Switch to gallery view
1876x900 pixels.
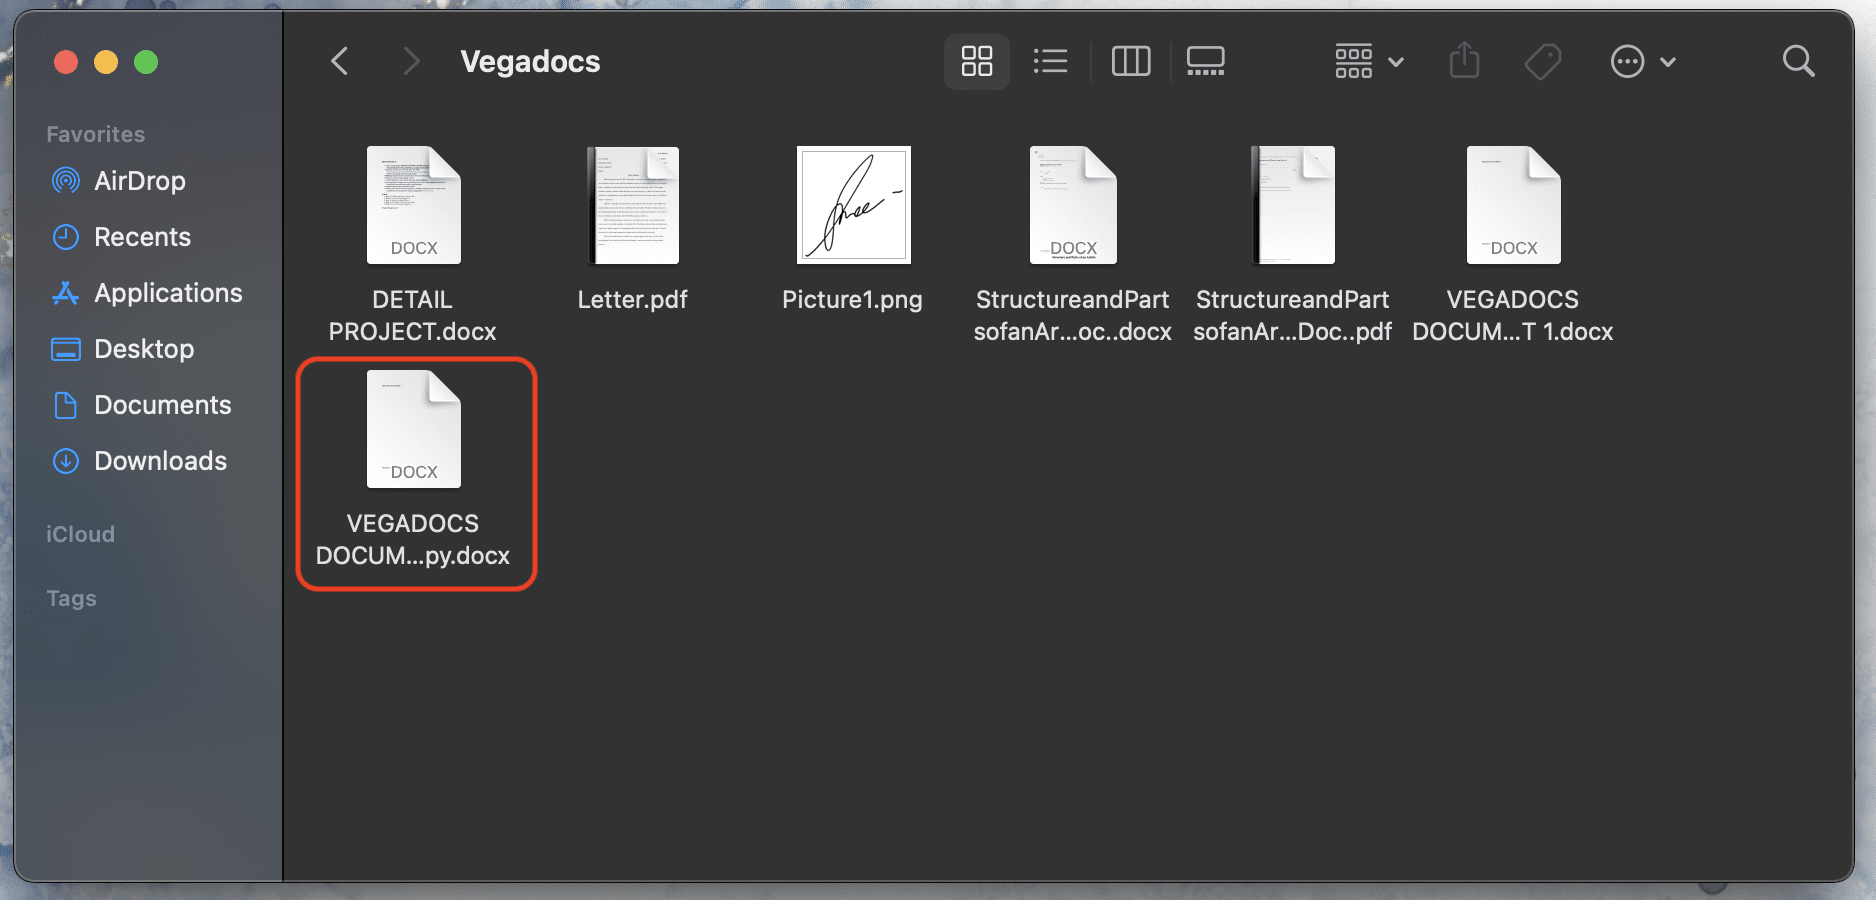pos(1205,62)
